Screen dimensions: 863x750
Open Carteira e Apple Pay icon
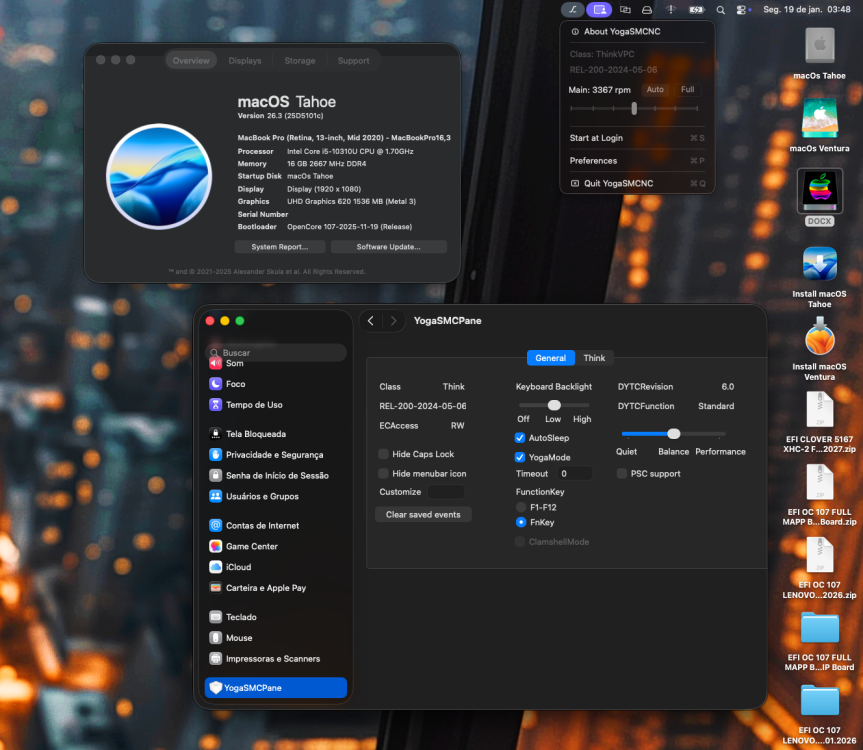tap(216, 588)
